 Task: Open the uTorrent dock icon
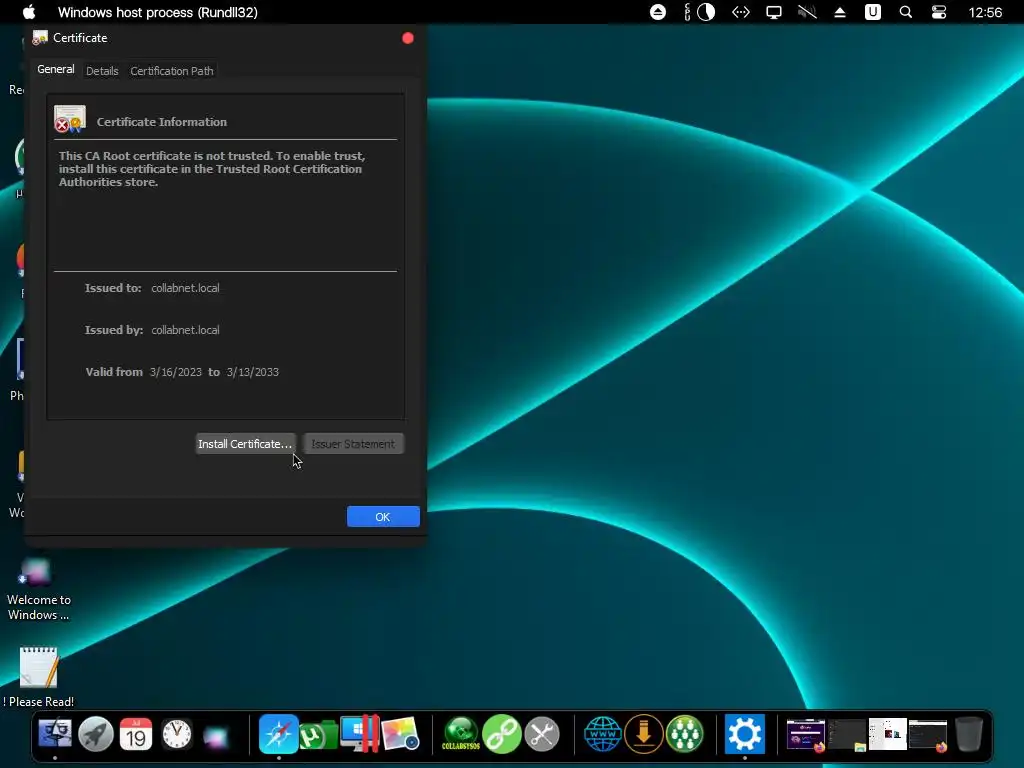[x=318, y=735]
